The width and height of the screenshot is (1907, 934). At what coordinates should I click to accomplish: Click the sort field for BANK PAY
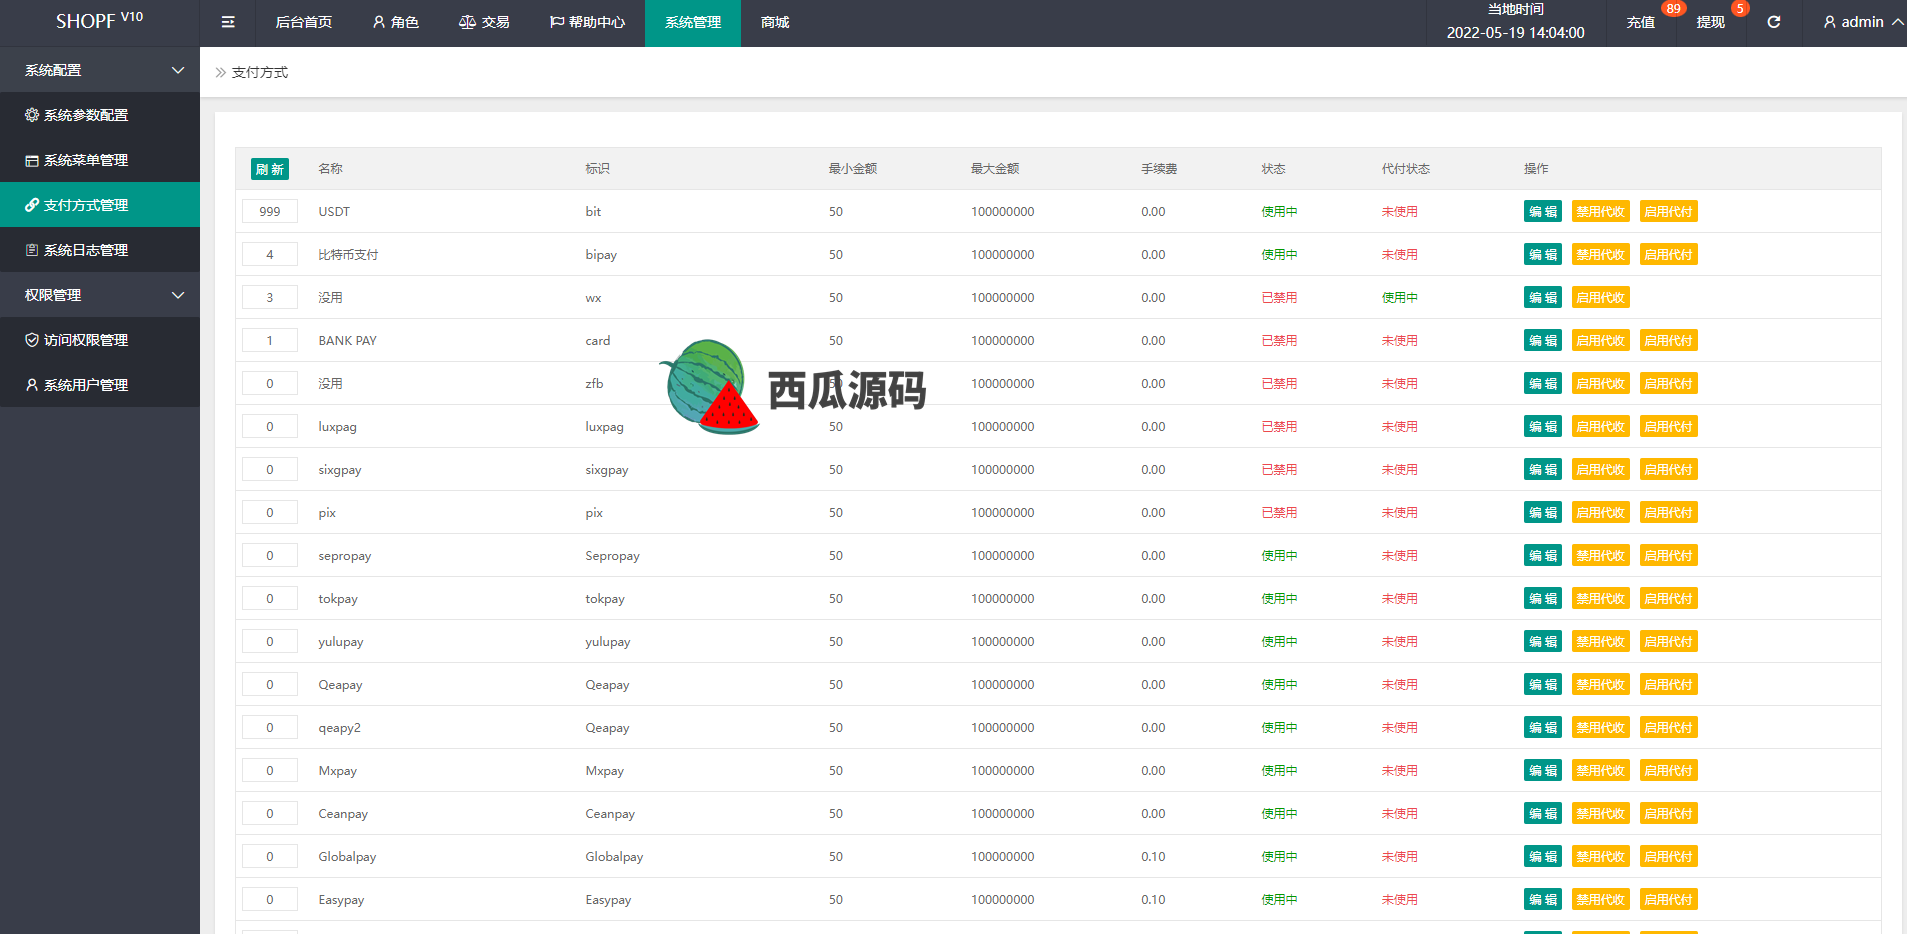tap(270, 341)
